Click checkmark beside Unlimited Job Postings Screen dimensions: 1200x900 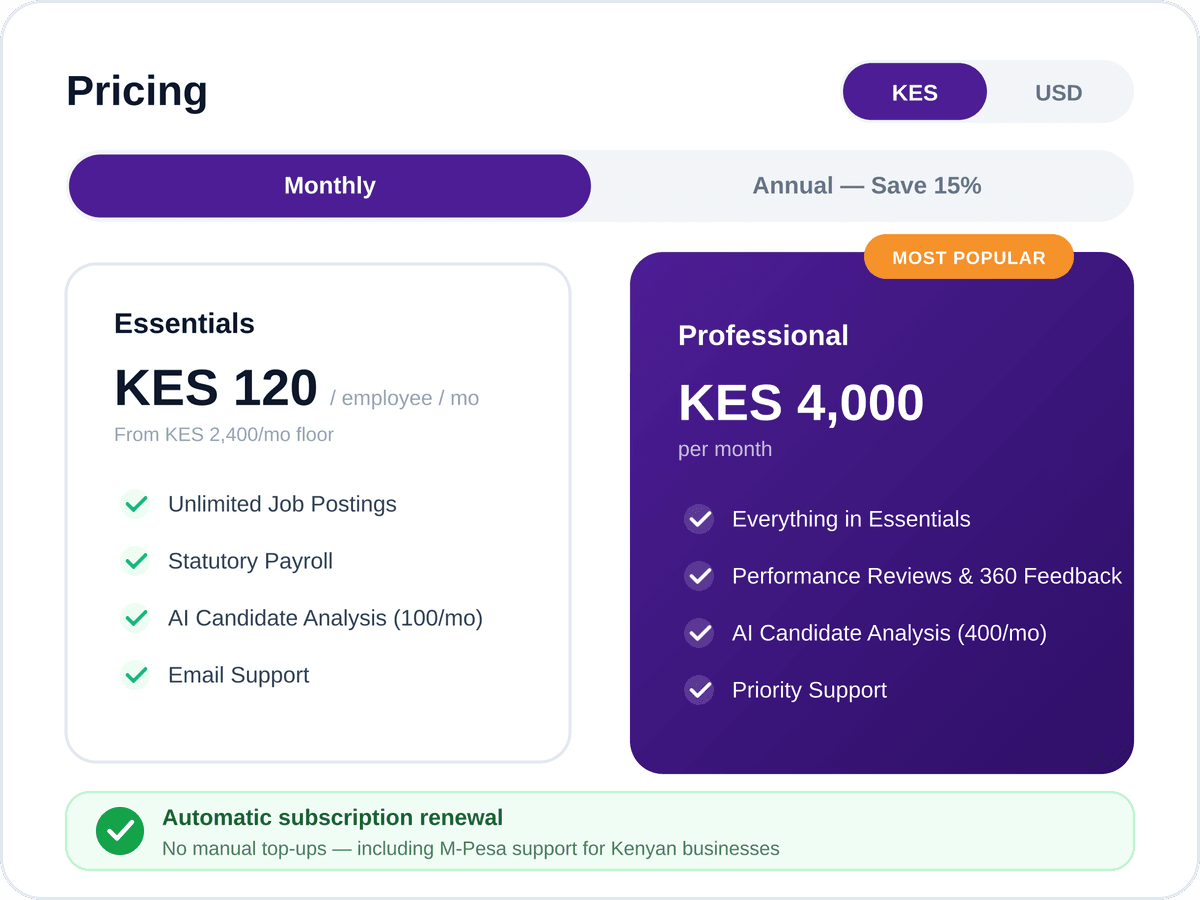click(135, 504)
